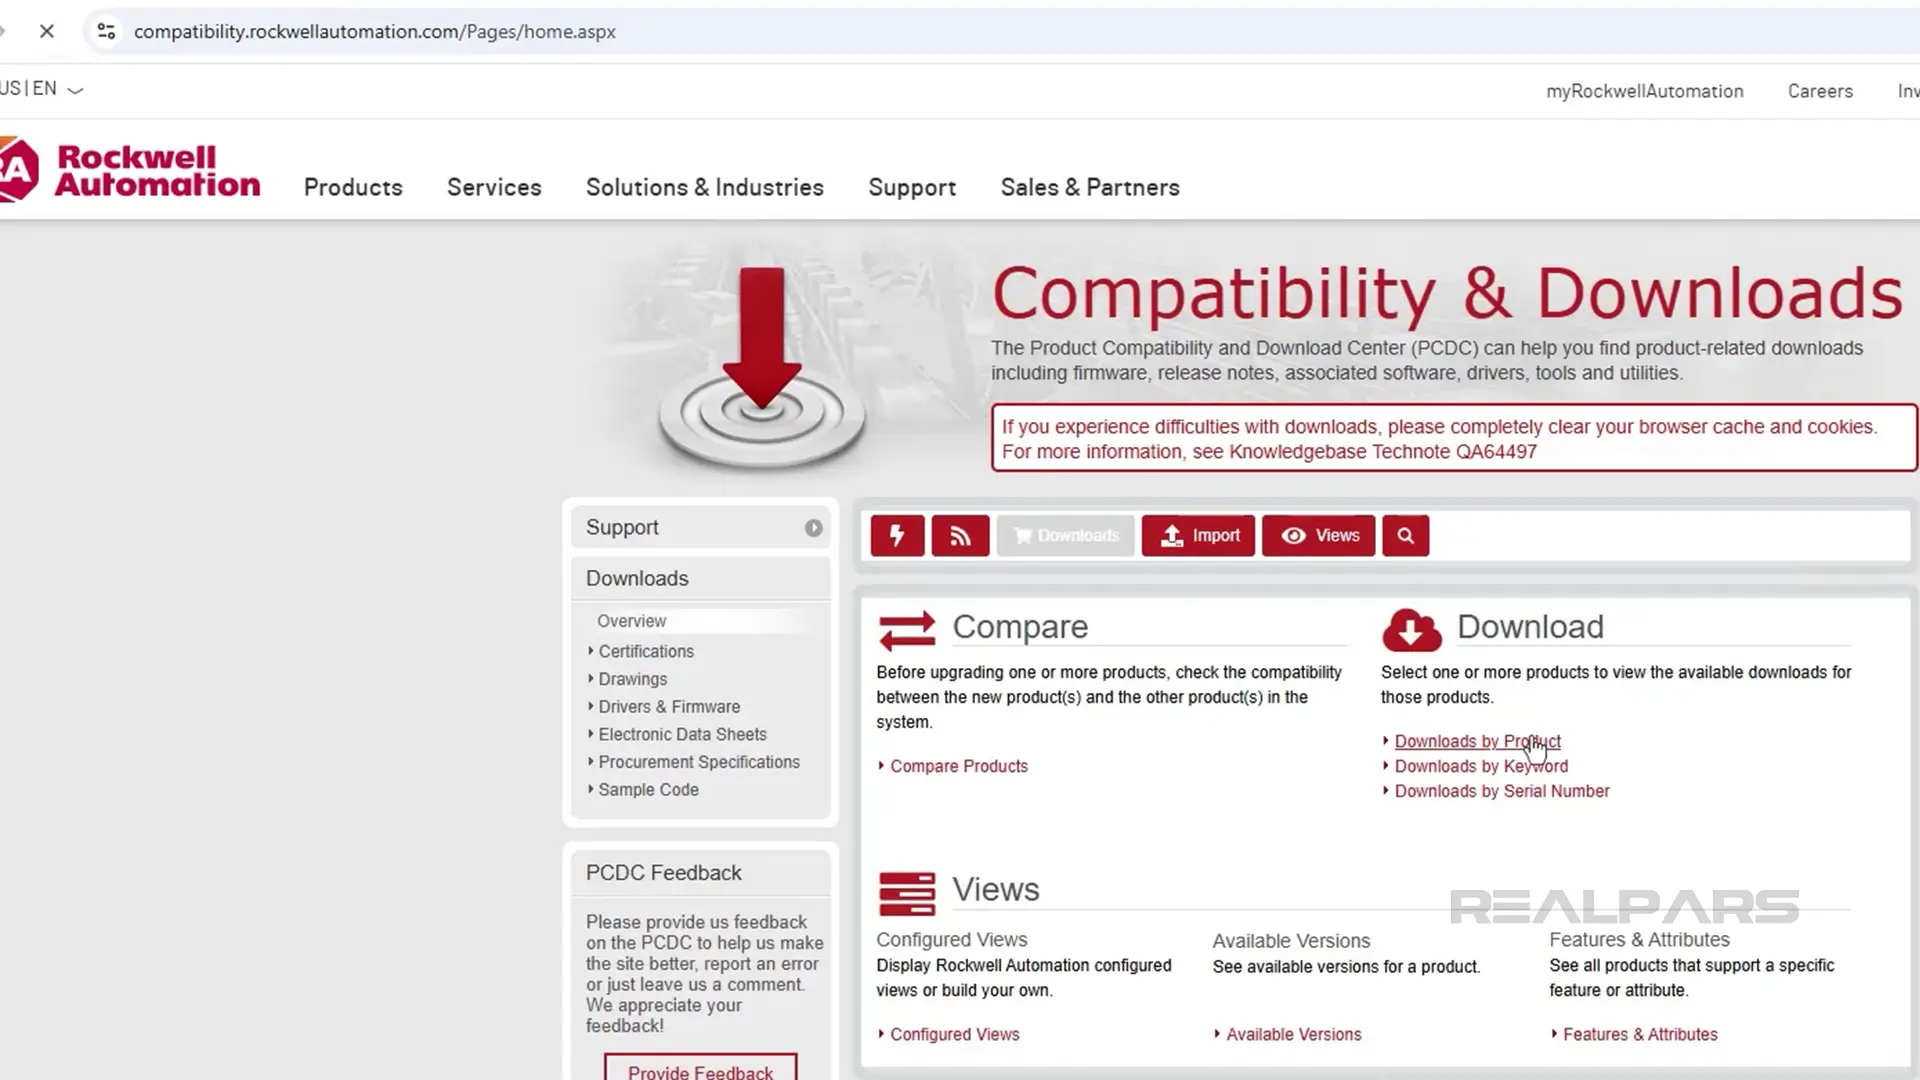Viewport: 1920px width, 1080px height.
Task: Click the Rockwell Automation logo
Action: (130, 170)
